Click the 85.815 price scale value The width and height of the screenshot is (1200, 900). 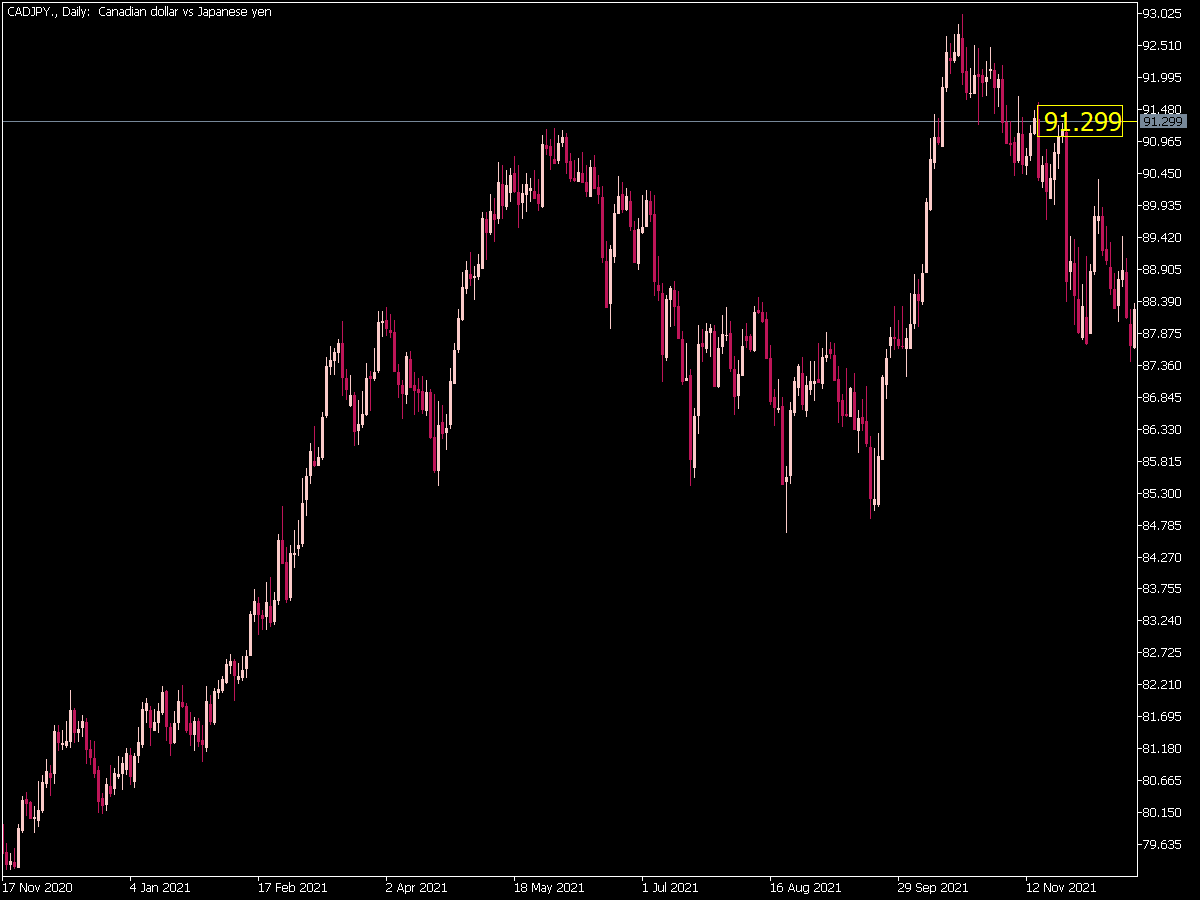(x=1163, y=462)
